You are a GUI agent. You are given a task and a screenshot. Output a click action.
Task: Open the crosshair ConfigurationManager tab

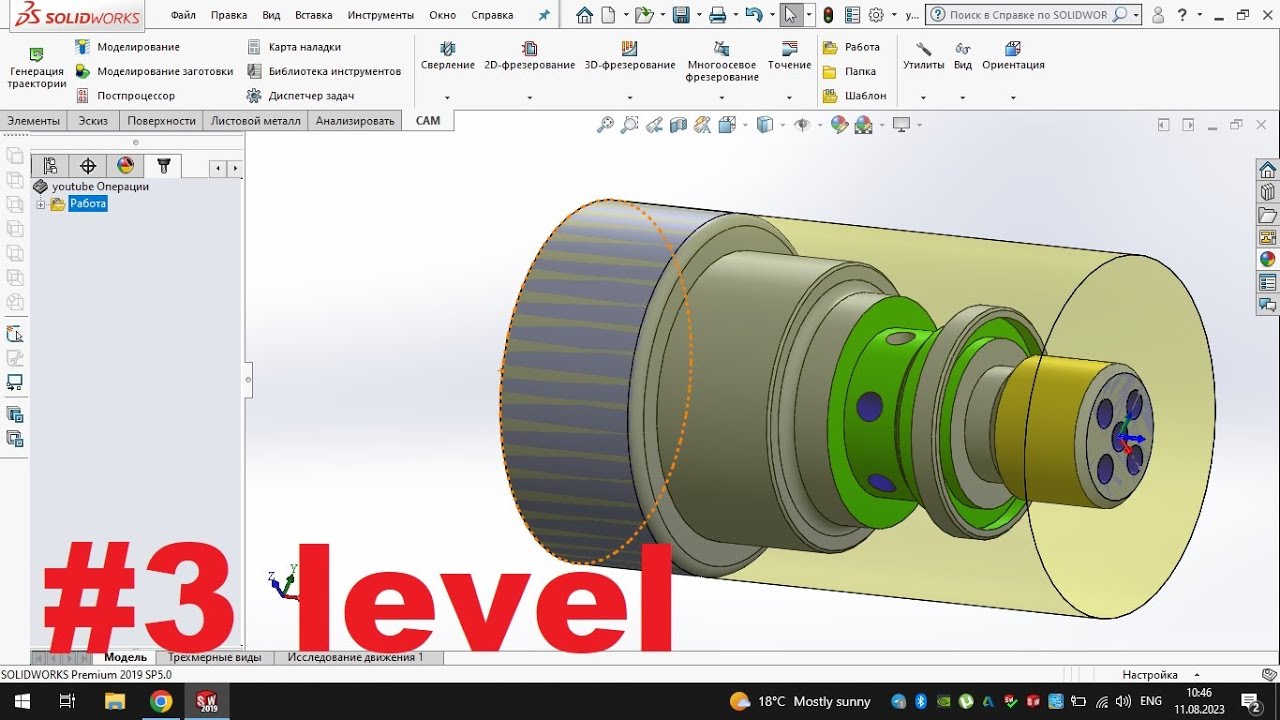click(88, 166)
